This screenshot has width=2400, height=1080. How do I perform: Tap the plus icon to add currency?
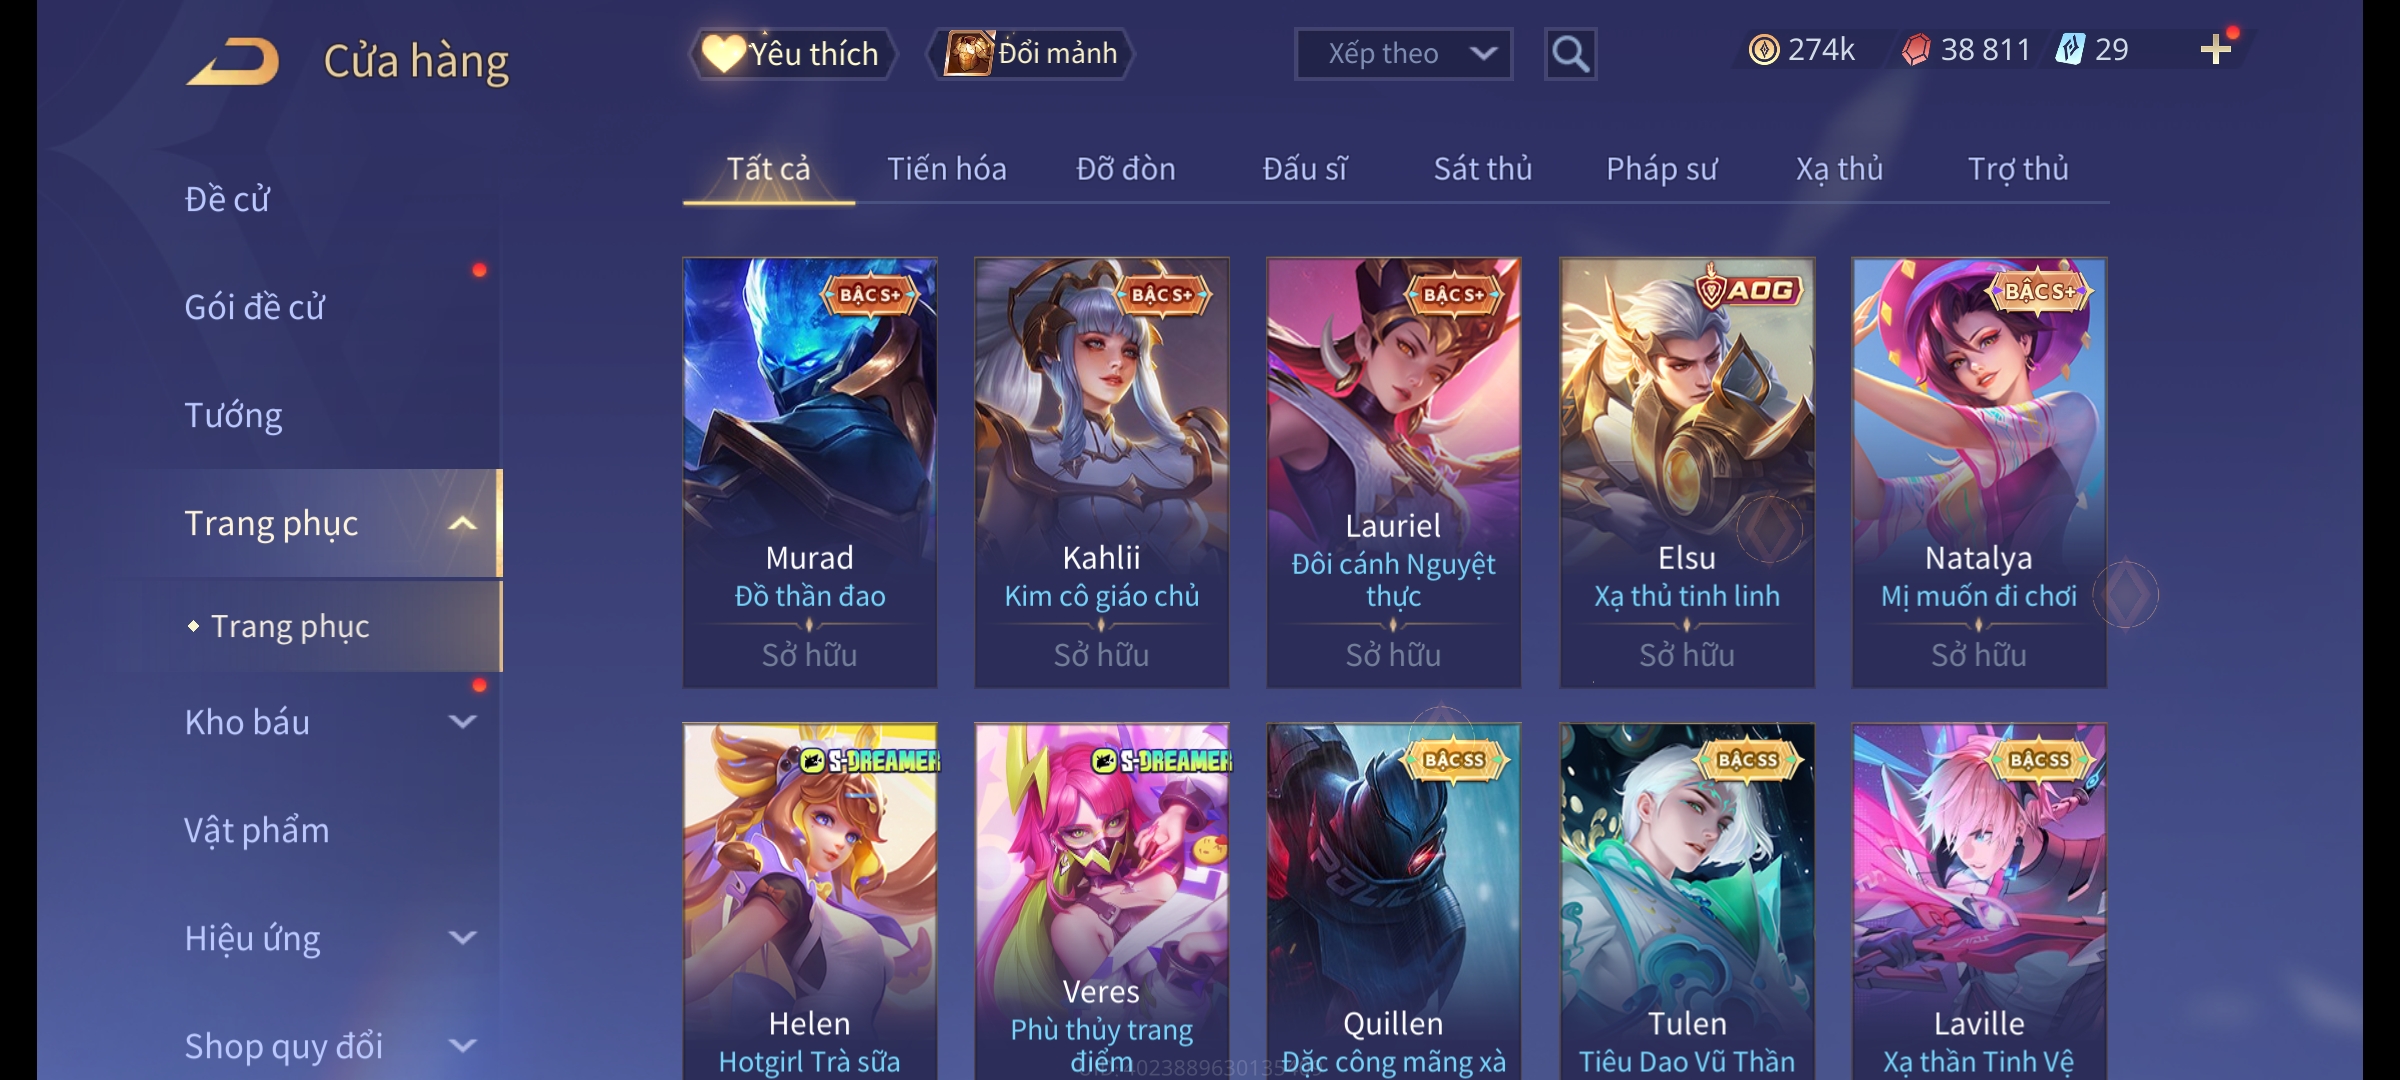point(2216,50)
